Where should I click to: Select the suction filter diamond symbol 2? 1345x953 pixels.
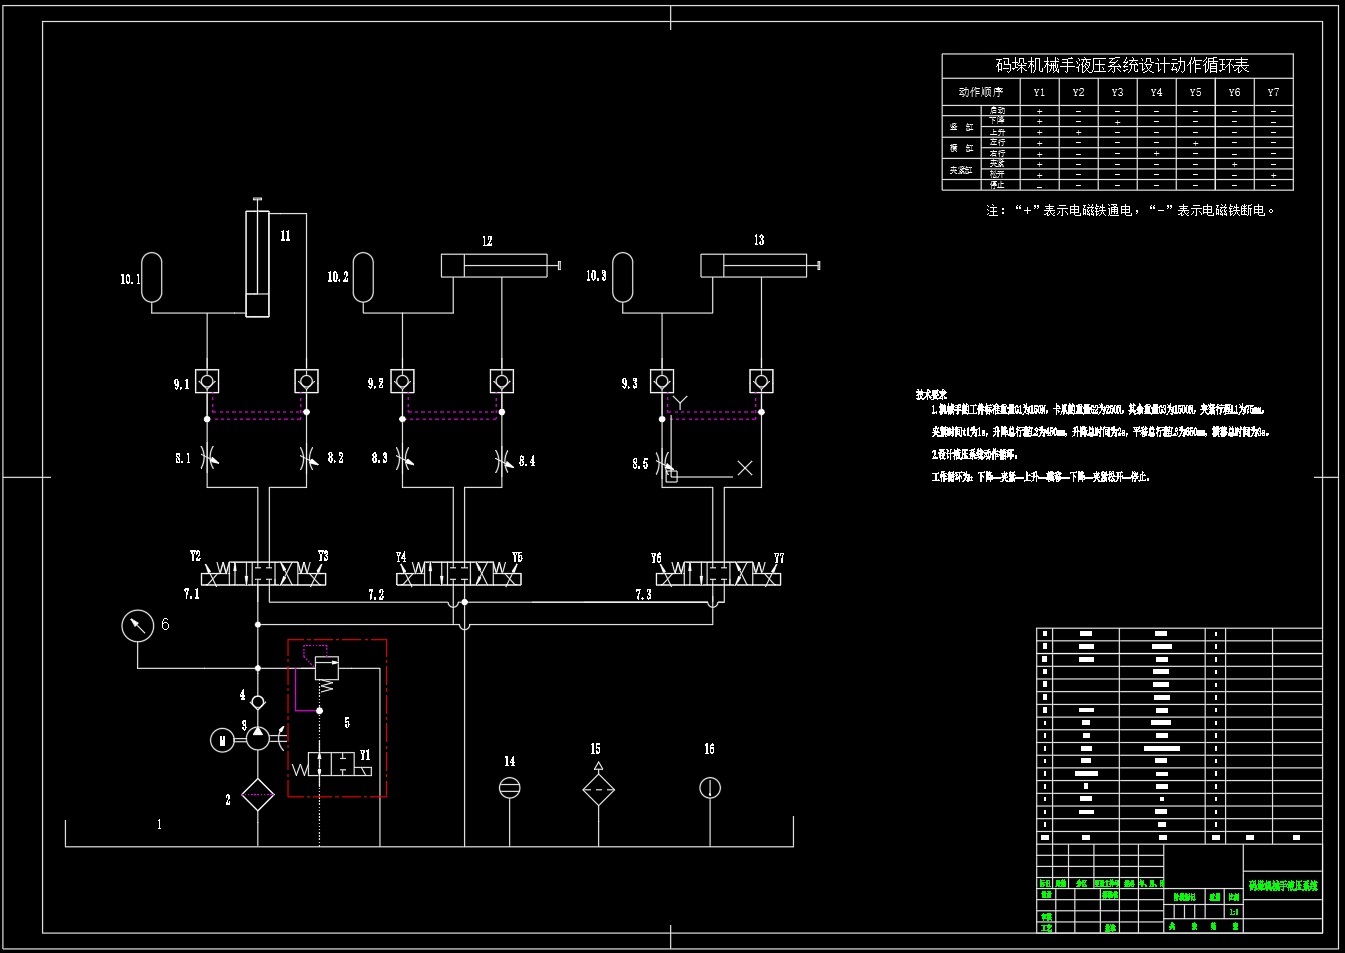pyautogui.click(x=258, y=796)
